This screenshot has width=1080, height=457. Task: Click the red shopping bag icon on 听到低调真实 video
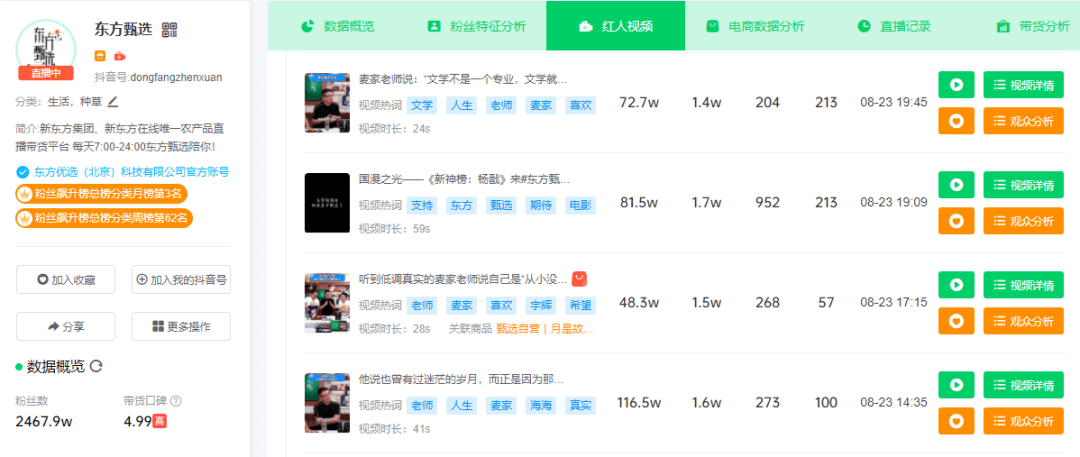(x=579, y=279)
